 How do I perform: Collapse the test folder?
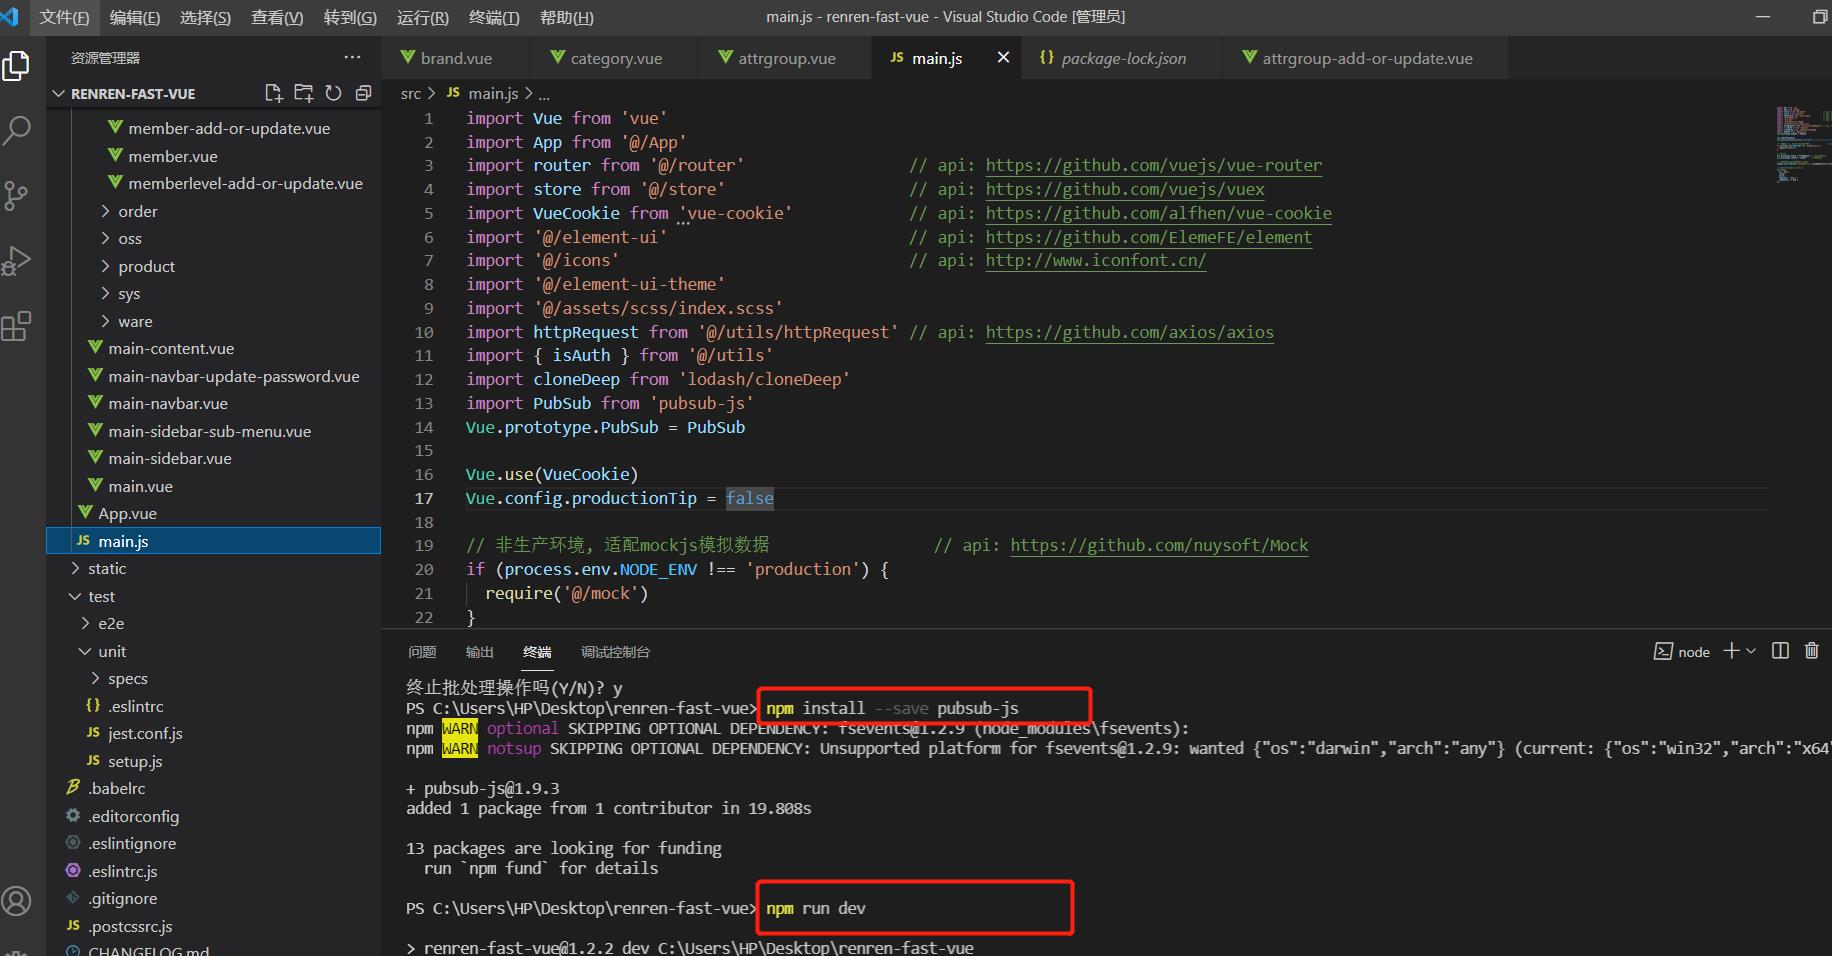click(x=213, y=596)
